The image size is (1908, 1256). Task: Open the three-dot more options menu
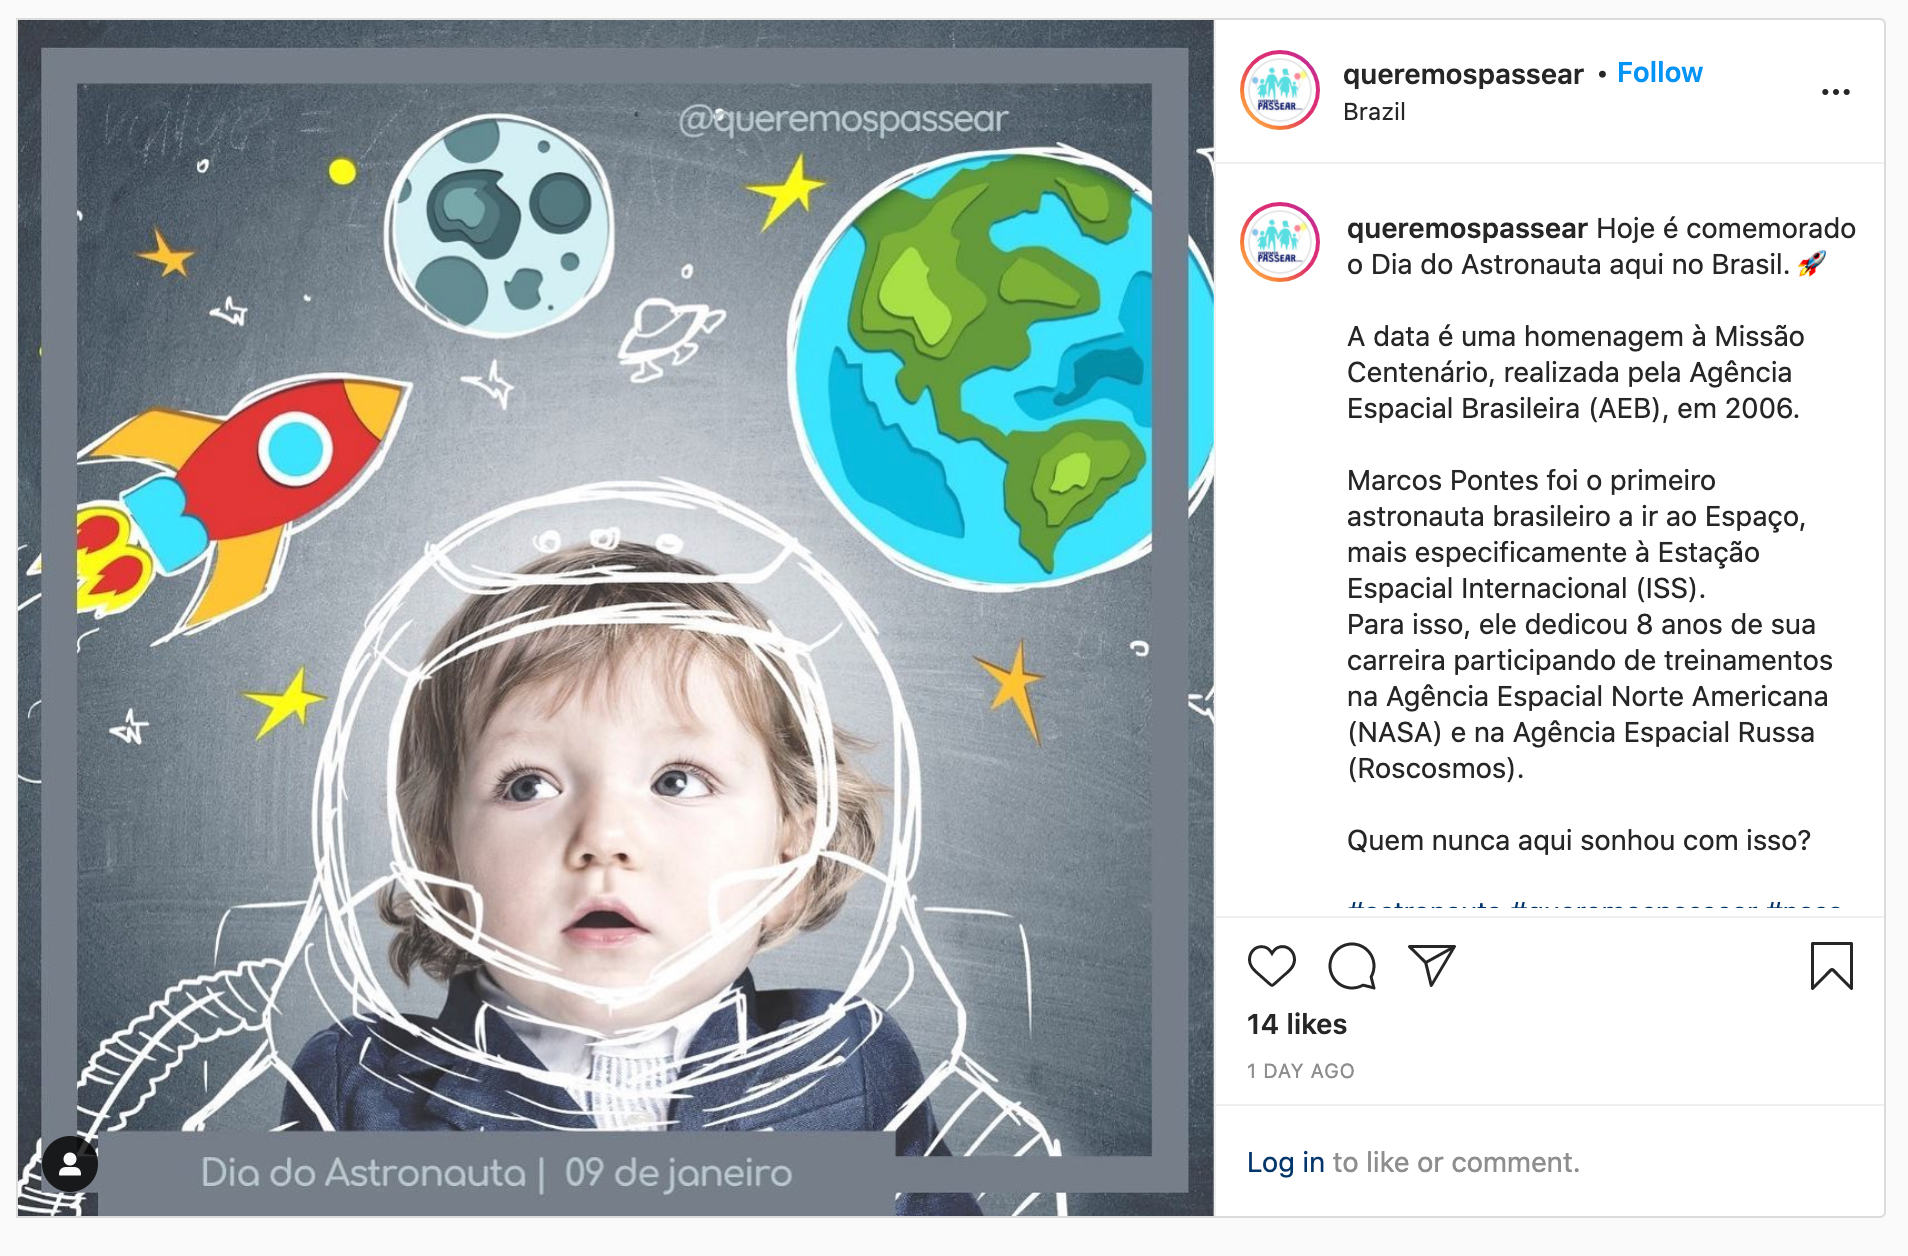pyautogui.click(x=1835, y=92)
